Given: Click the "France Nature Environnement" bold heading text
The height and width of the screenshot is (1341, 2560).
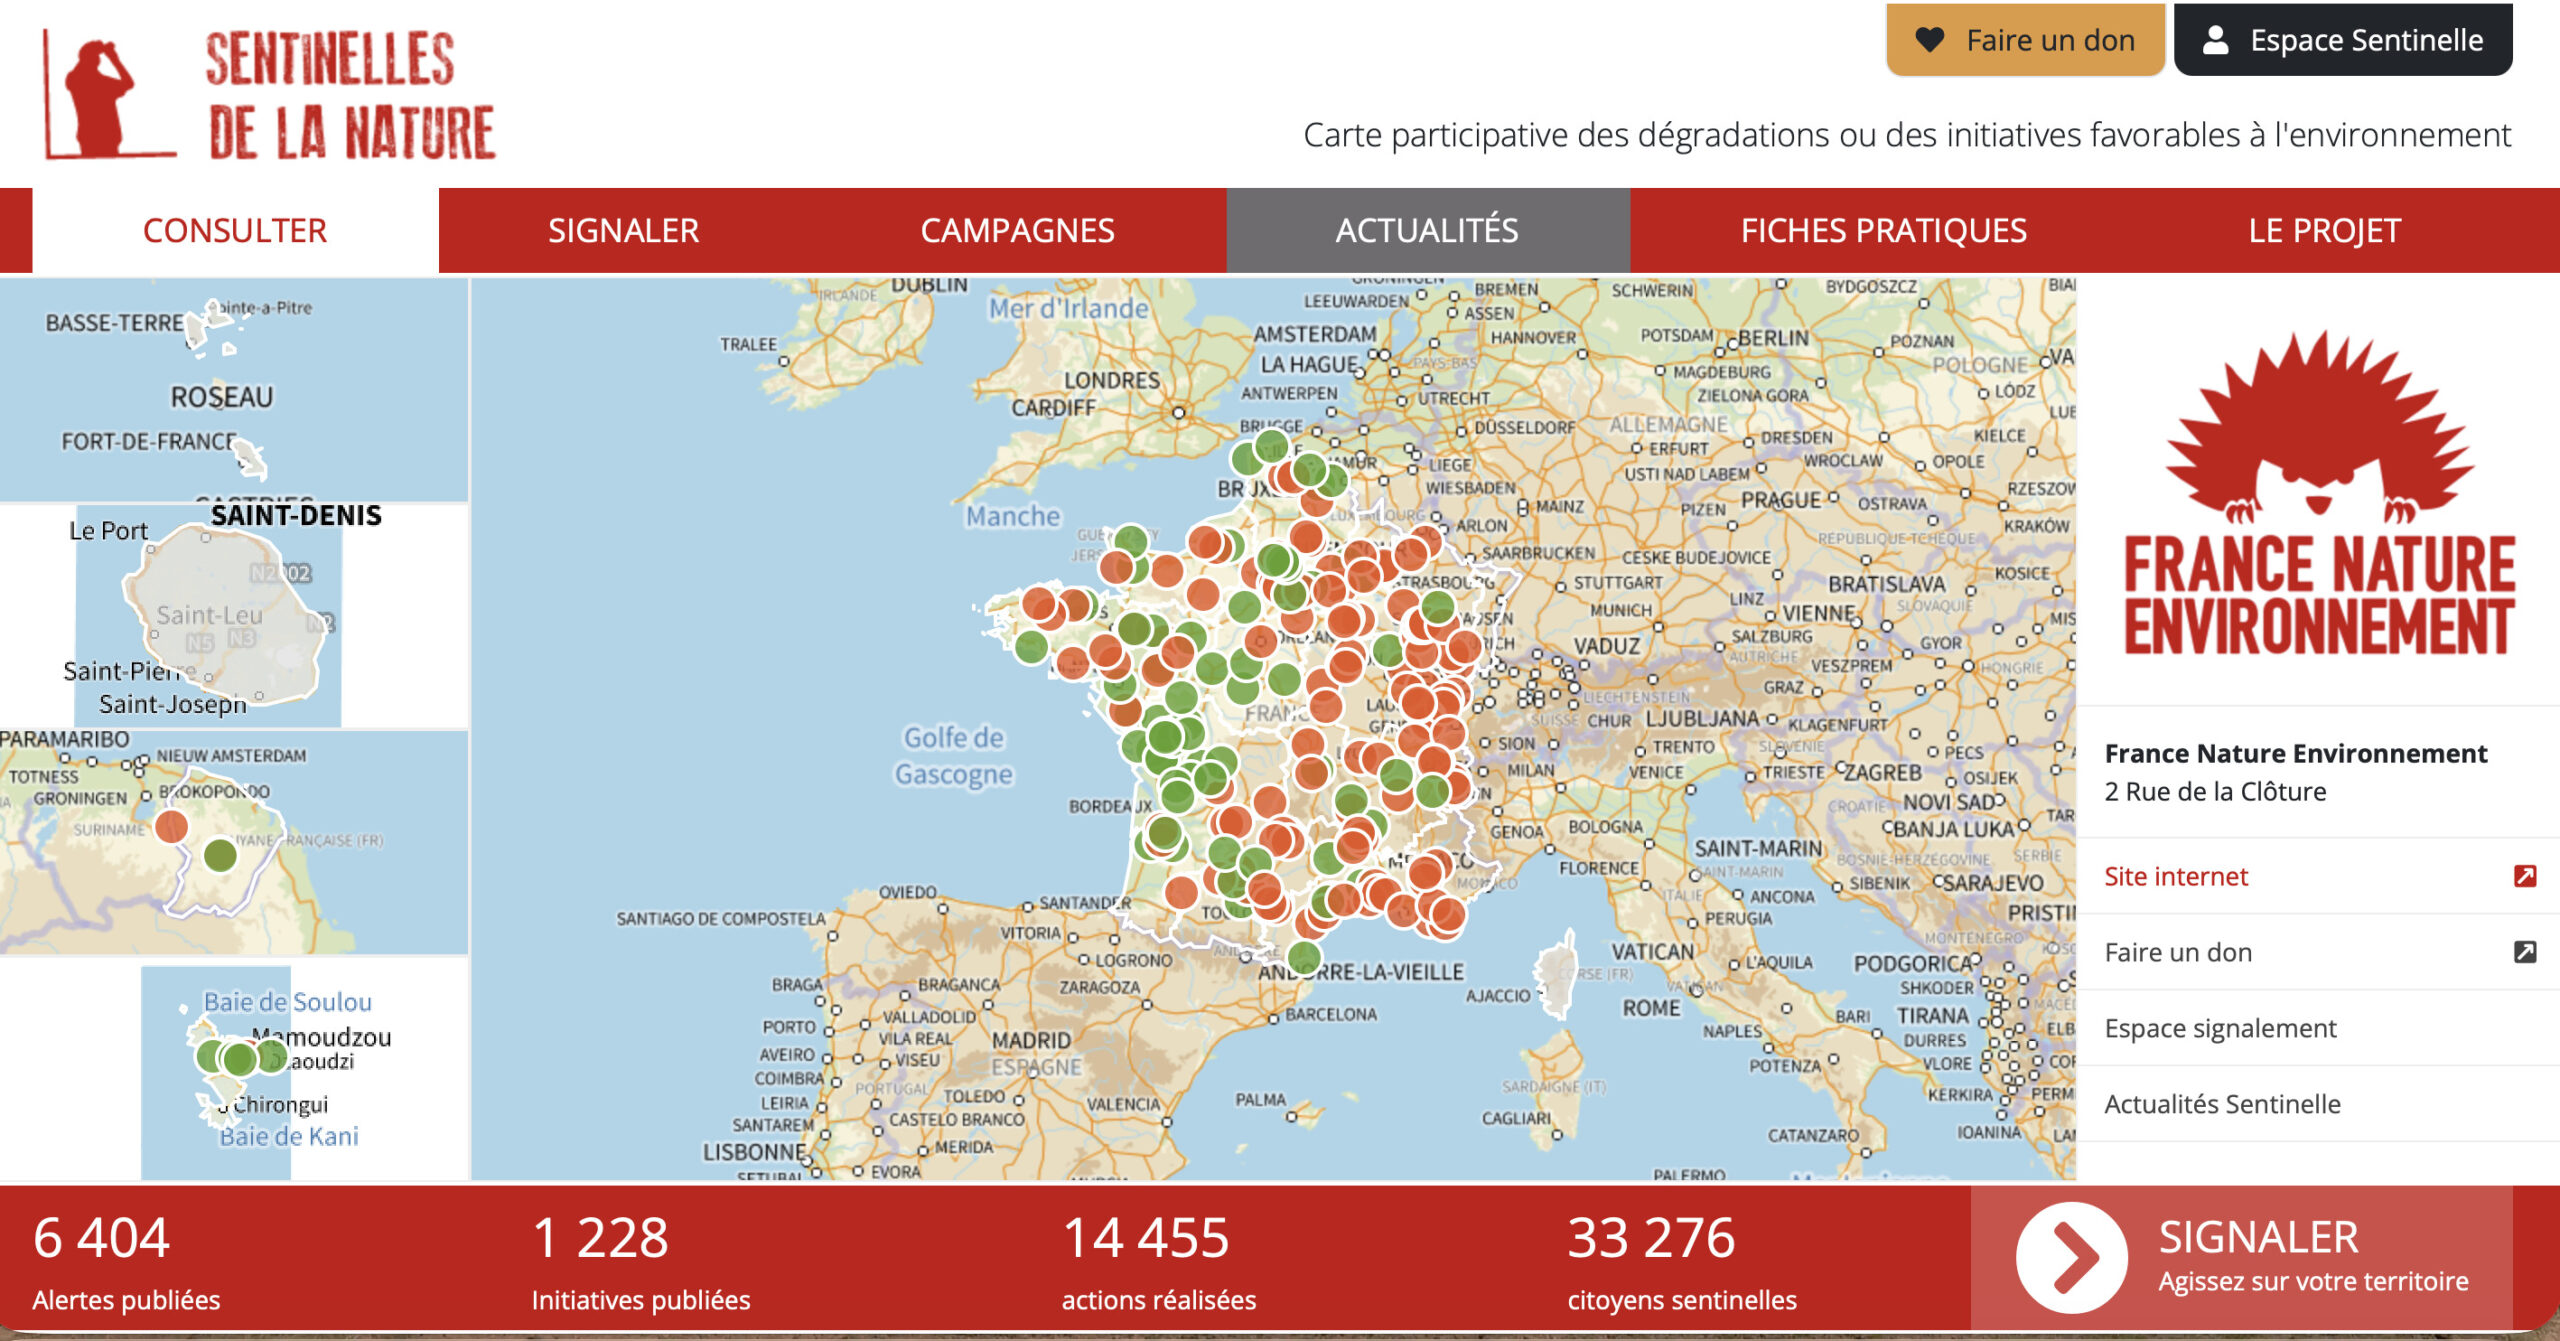Looking at the screenshot, I should click(x=2295, y=753).
